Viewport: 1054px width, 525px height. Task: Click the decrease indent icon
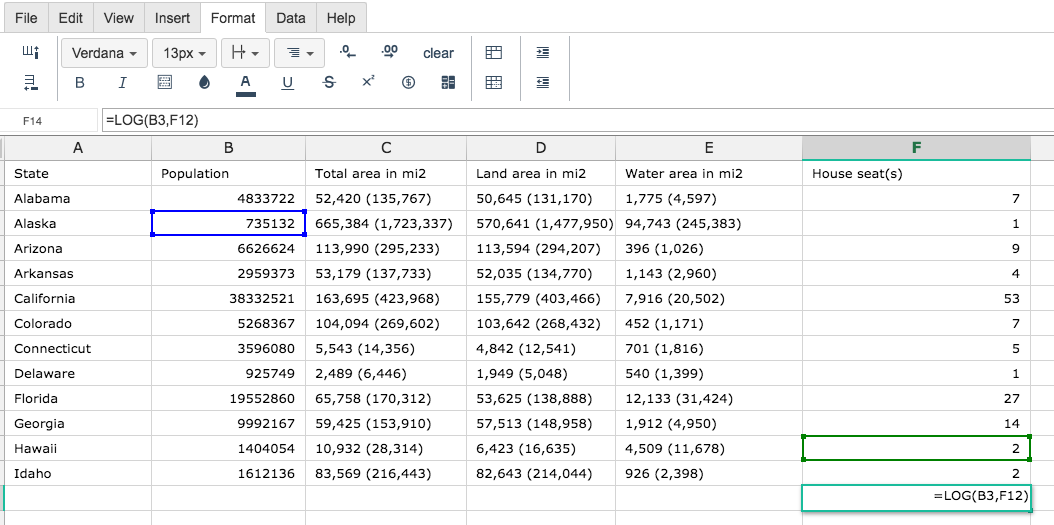[543, 83]
